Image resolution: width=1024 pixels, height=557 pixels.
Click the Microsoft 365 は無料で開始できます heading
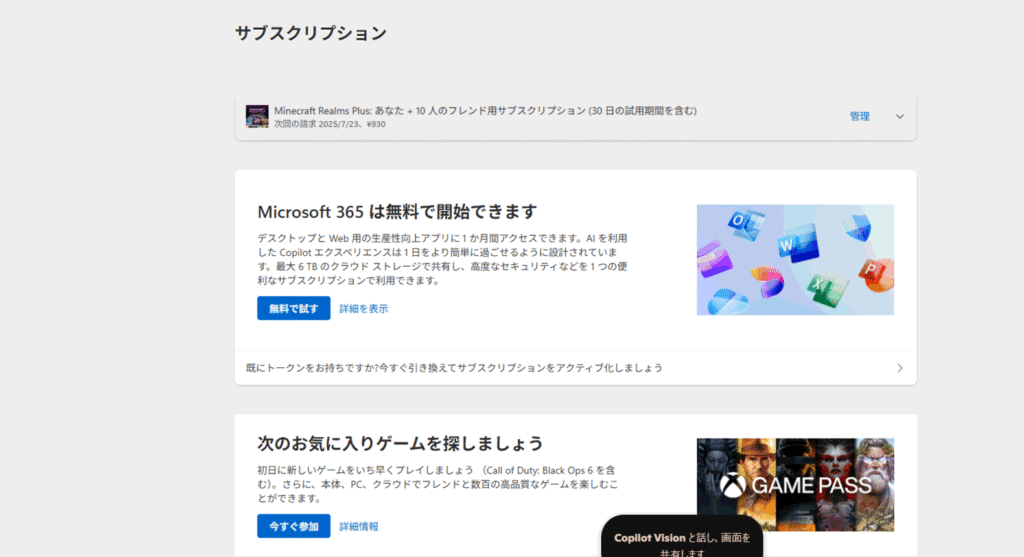pos(397,212)
